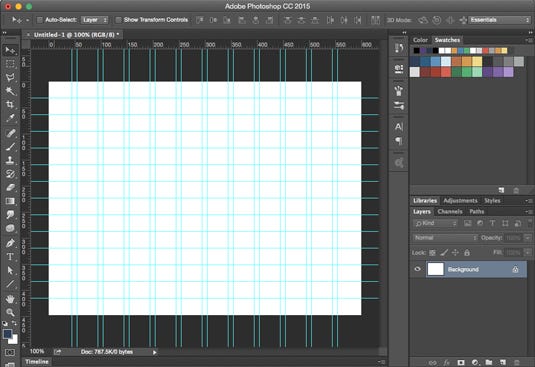
Task: Hide the Background layer with the eye icon
Action: pos(417,269)
